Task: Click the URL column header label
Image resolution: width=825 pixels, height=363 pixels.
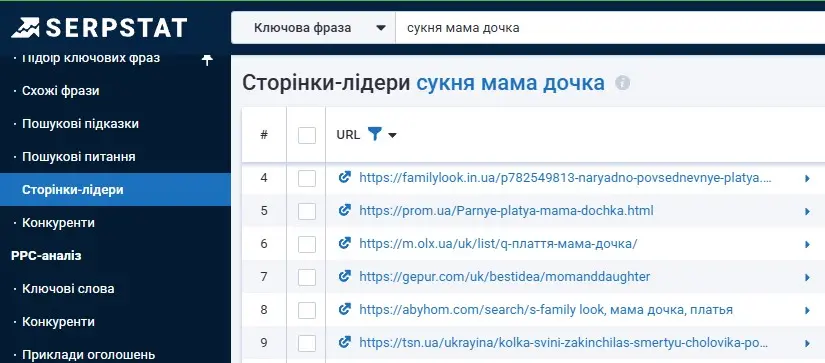Action: (348, 135)
